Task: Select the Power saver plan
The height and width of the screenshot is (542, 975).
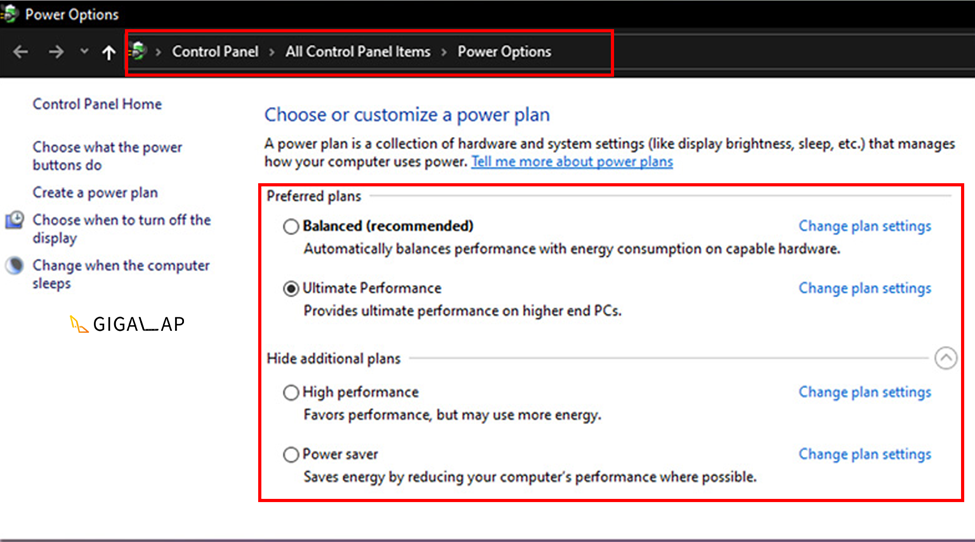Action: pyautogui.click(x=291, y=455)
